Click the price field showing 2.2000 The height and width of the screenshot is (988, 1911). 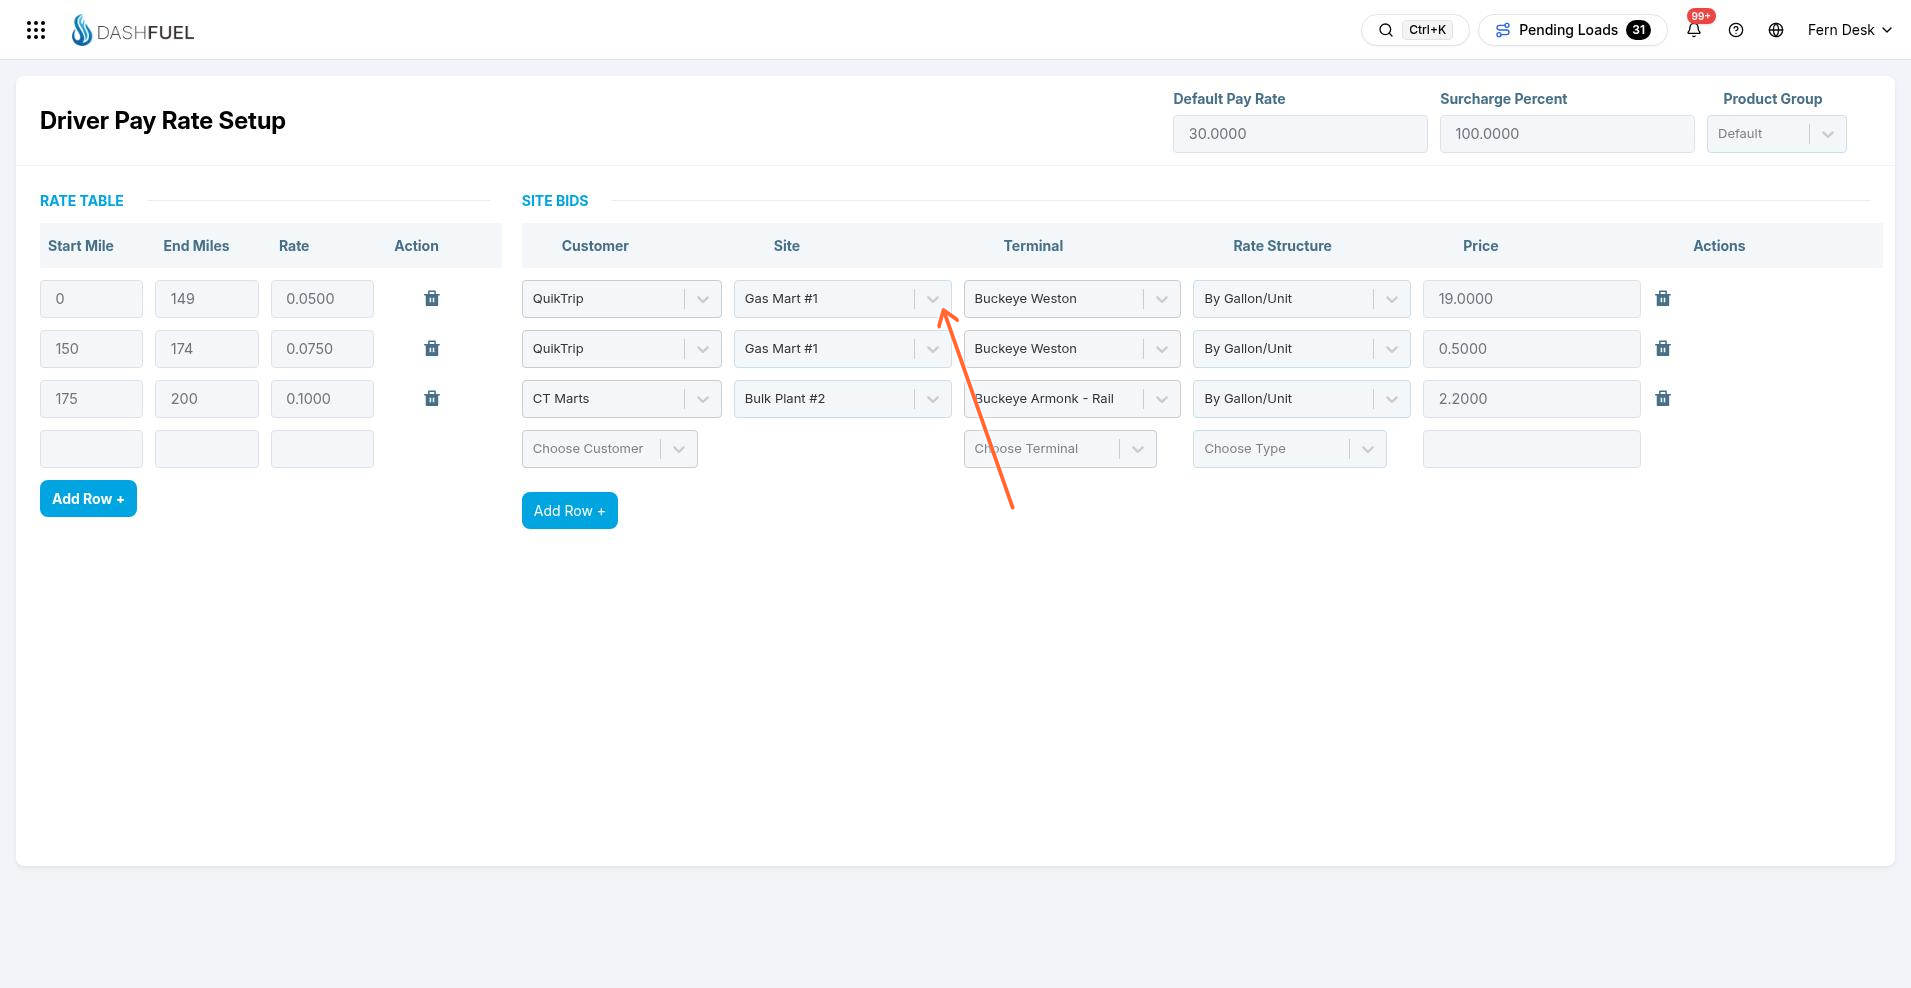tap(1531, 399)
